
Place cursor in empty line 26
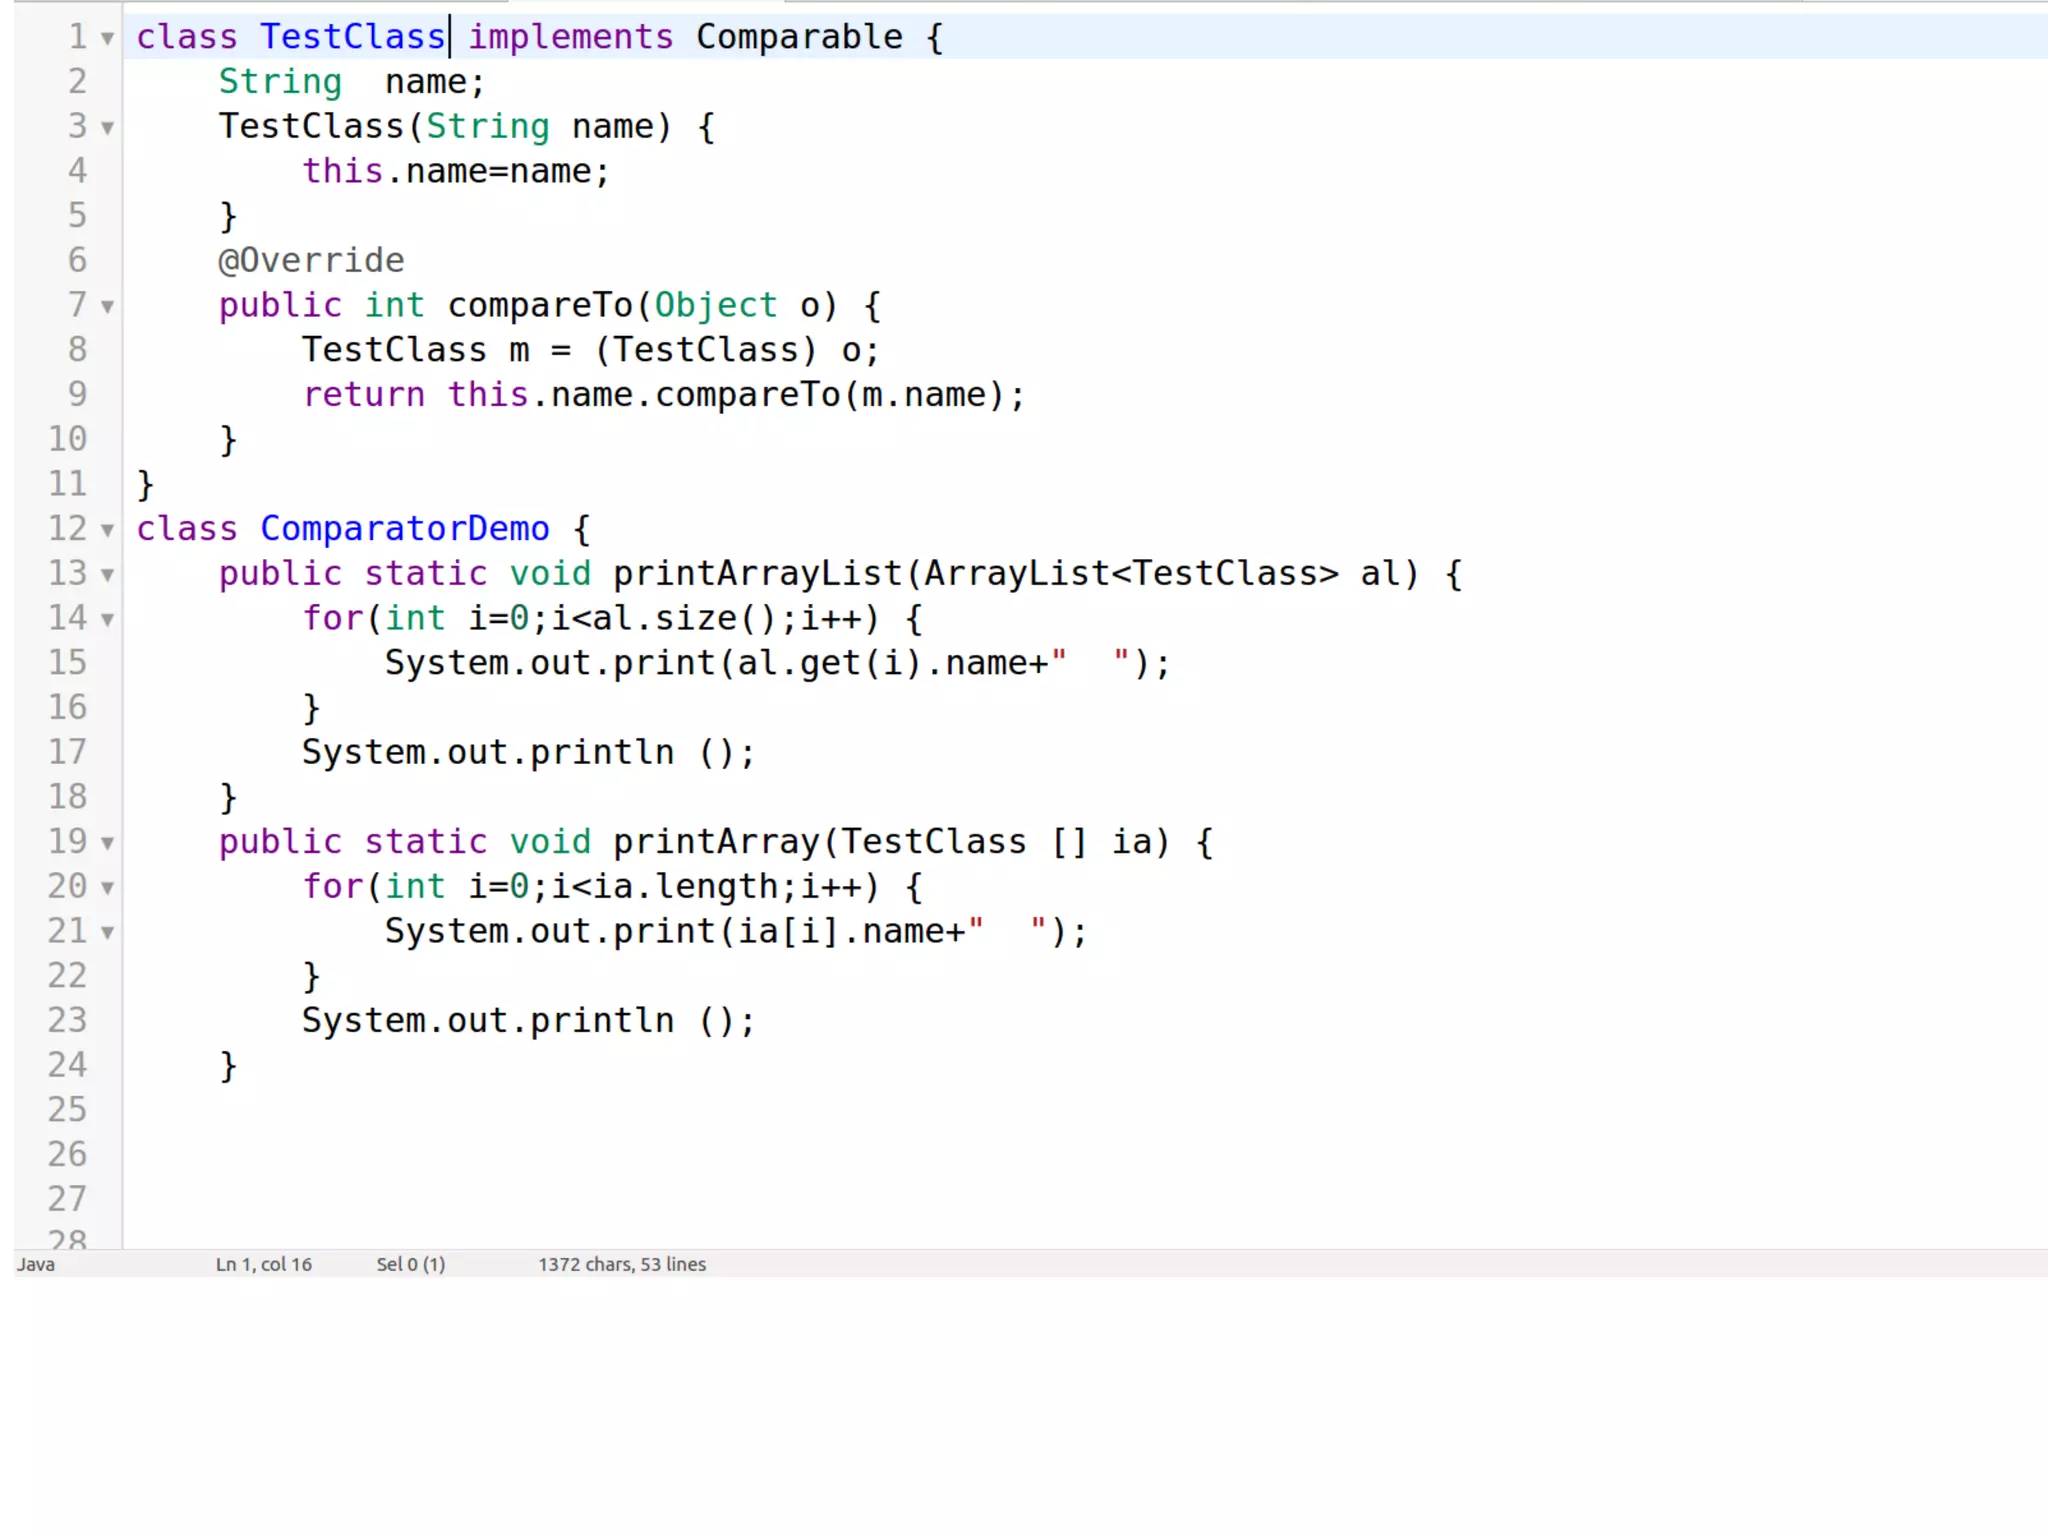600,1154
